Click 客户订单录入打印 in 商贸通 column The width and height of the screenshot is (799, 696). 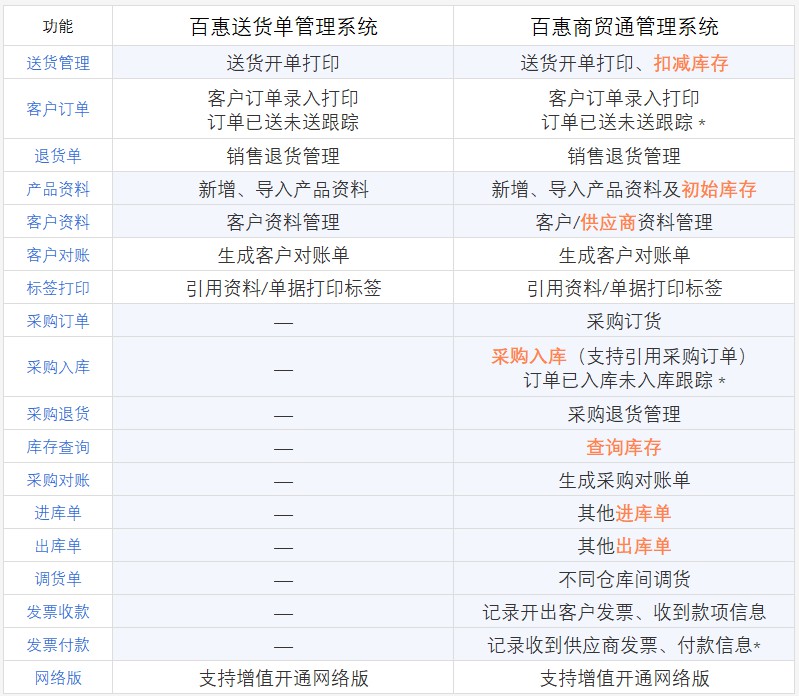pyautogui.click(x=624, y=98)
